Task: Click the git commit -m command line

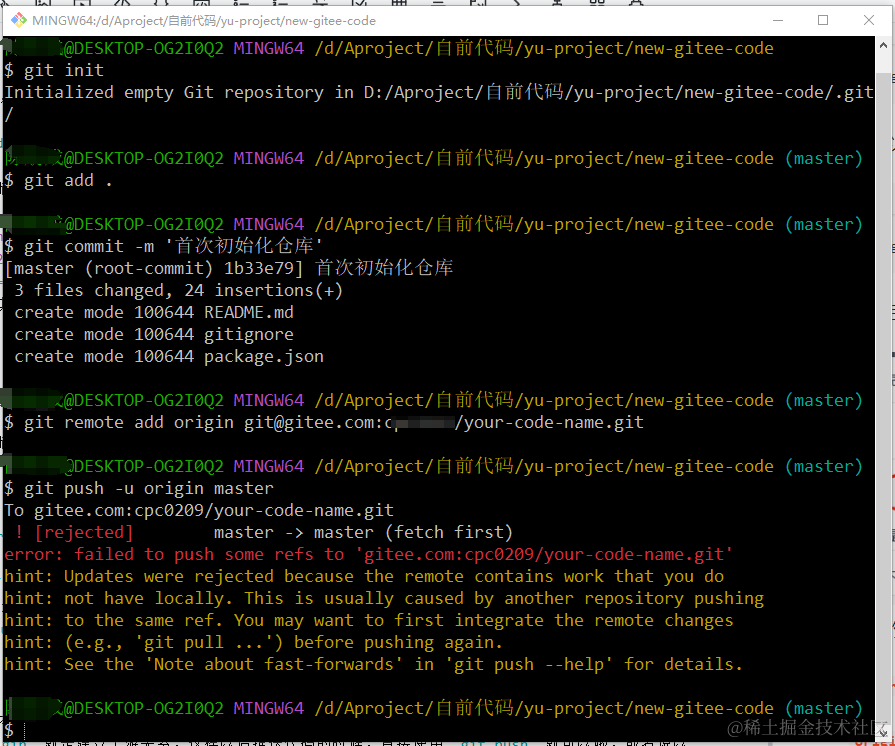Action: [x=163, y=246]
